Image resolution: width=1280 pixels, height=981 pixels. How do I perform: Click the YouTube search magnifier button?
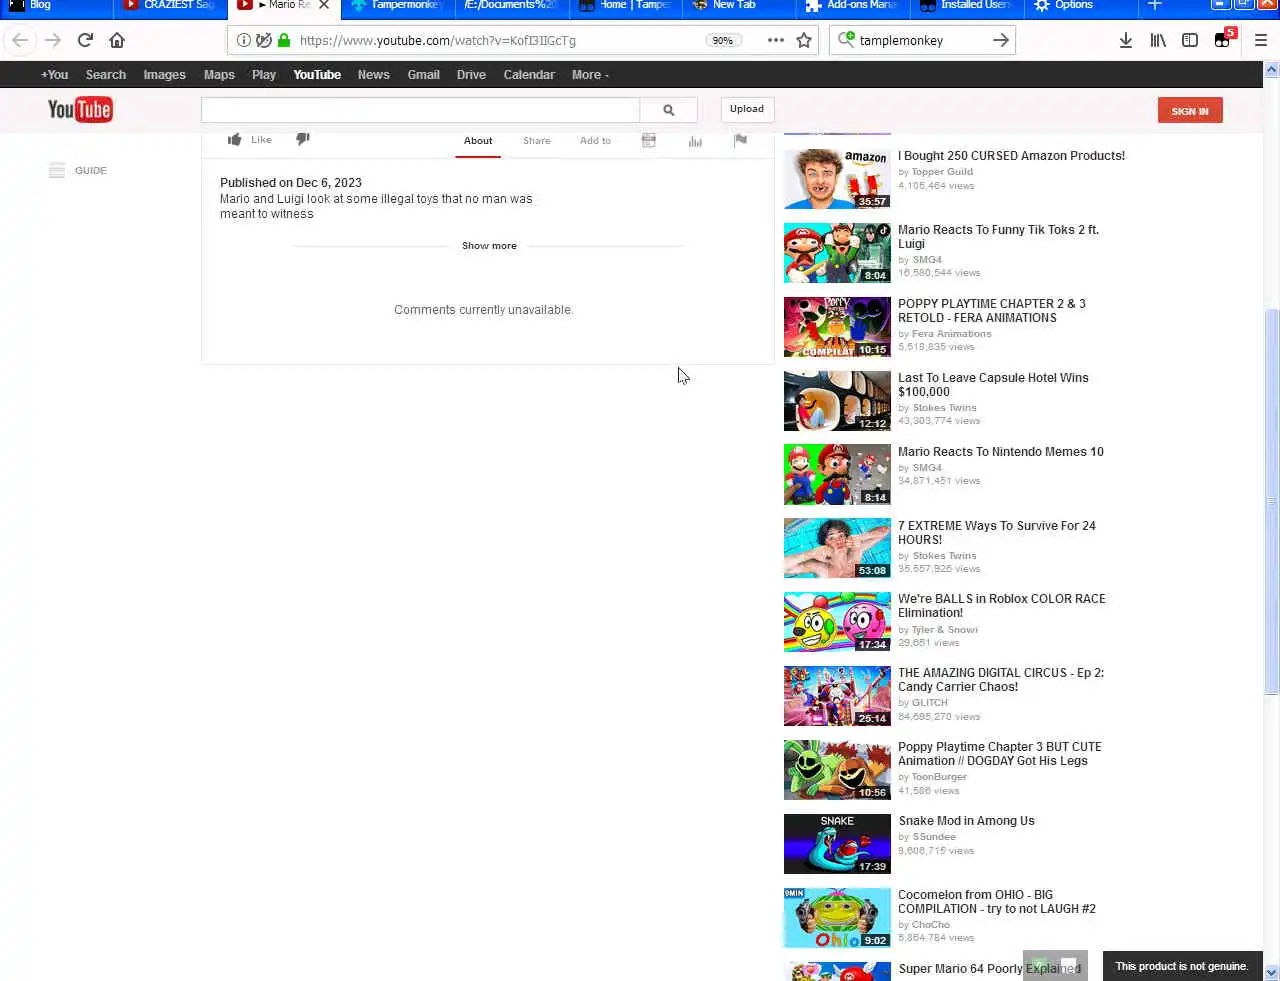pos(669,110)
